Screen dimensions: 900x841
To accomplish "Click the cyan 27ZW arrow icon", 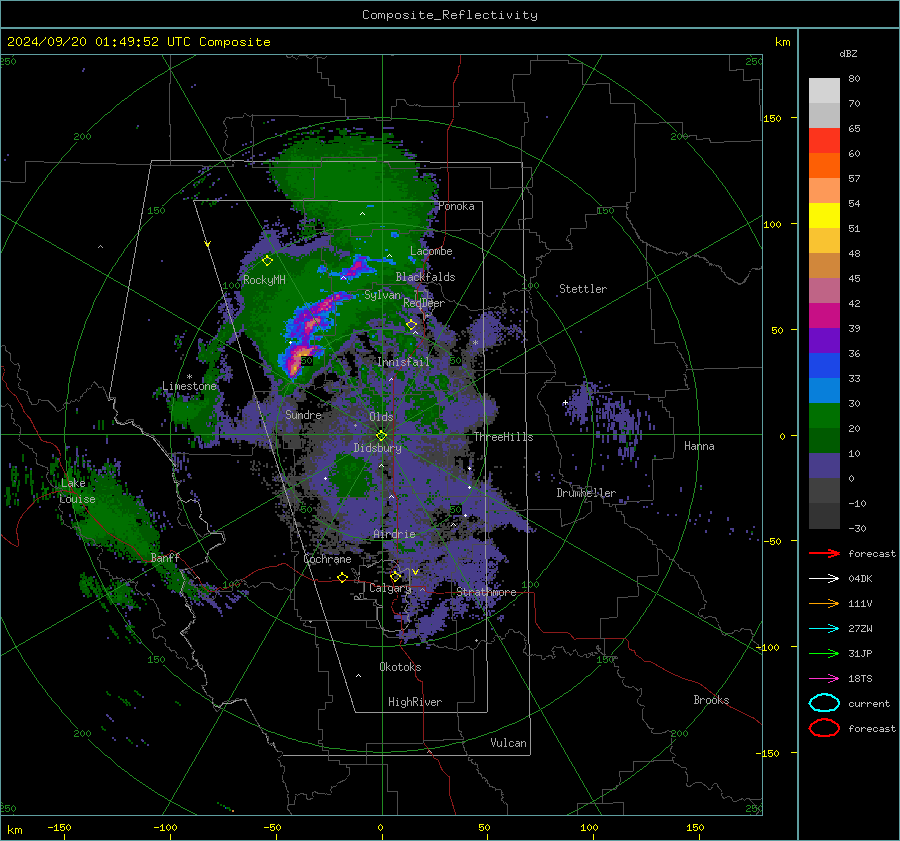I will (824, 629).
